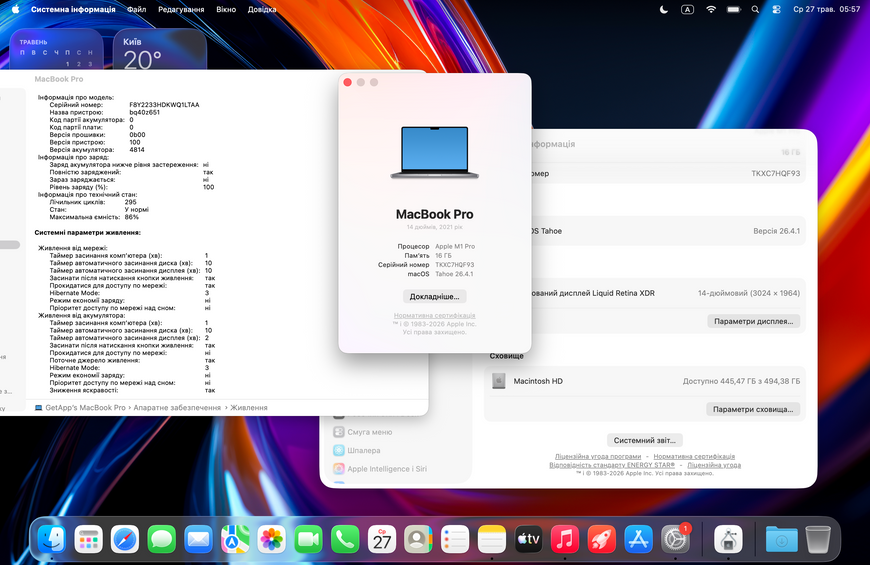Close the About This Mac window
This screenshot has width=870, height=565.
click(x=347, y=82)
